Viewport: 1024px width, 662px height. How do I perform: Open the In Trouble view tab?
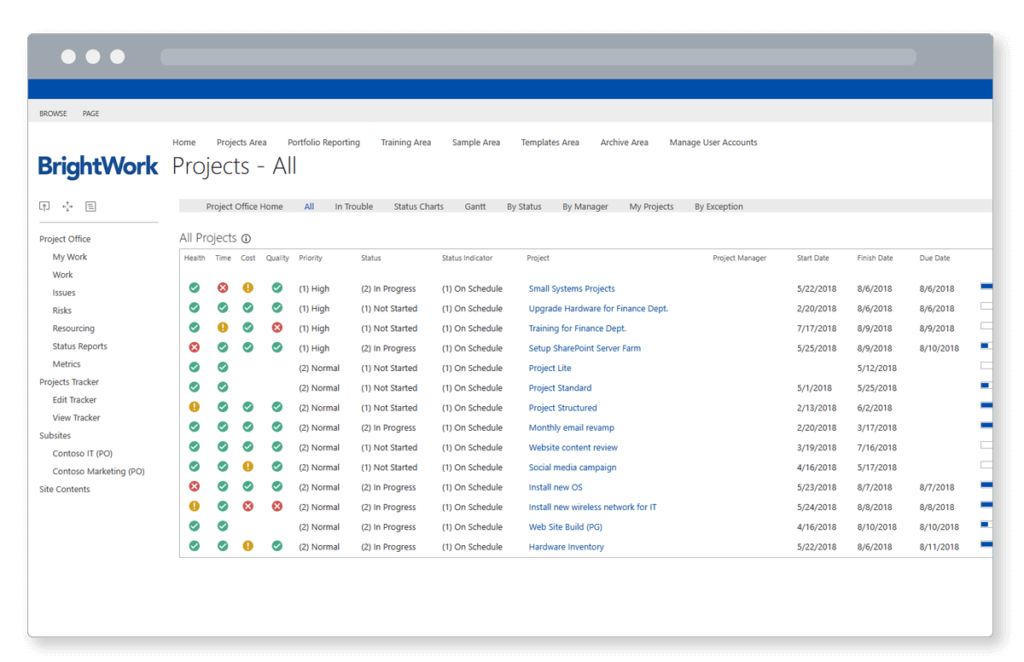click(354, 206)
